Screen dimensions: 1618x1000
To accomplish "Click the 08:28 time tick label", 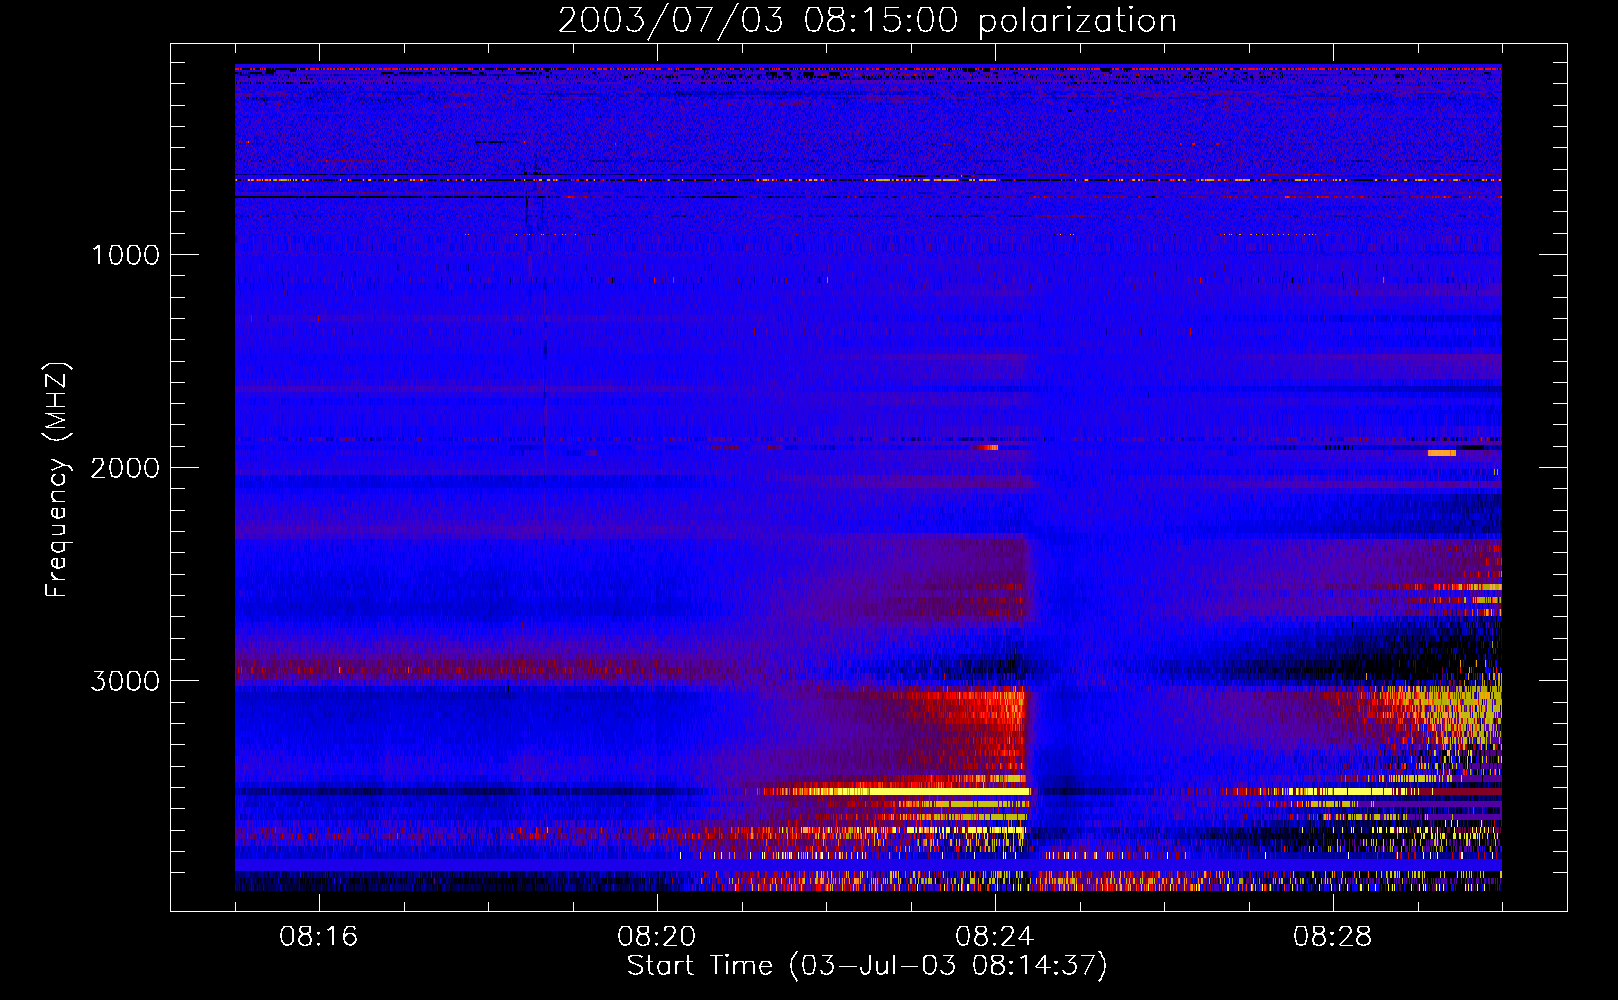I will pos(1333,937).
